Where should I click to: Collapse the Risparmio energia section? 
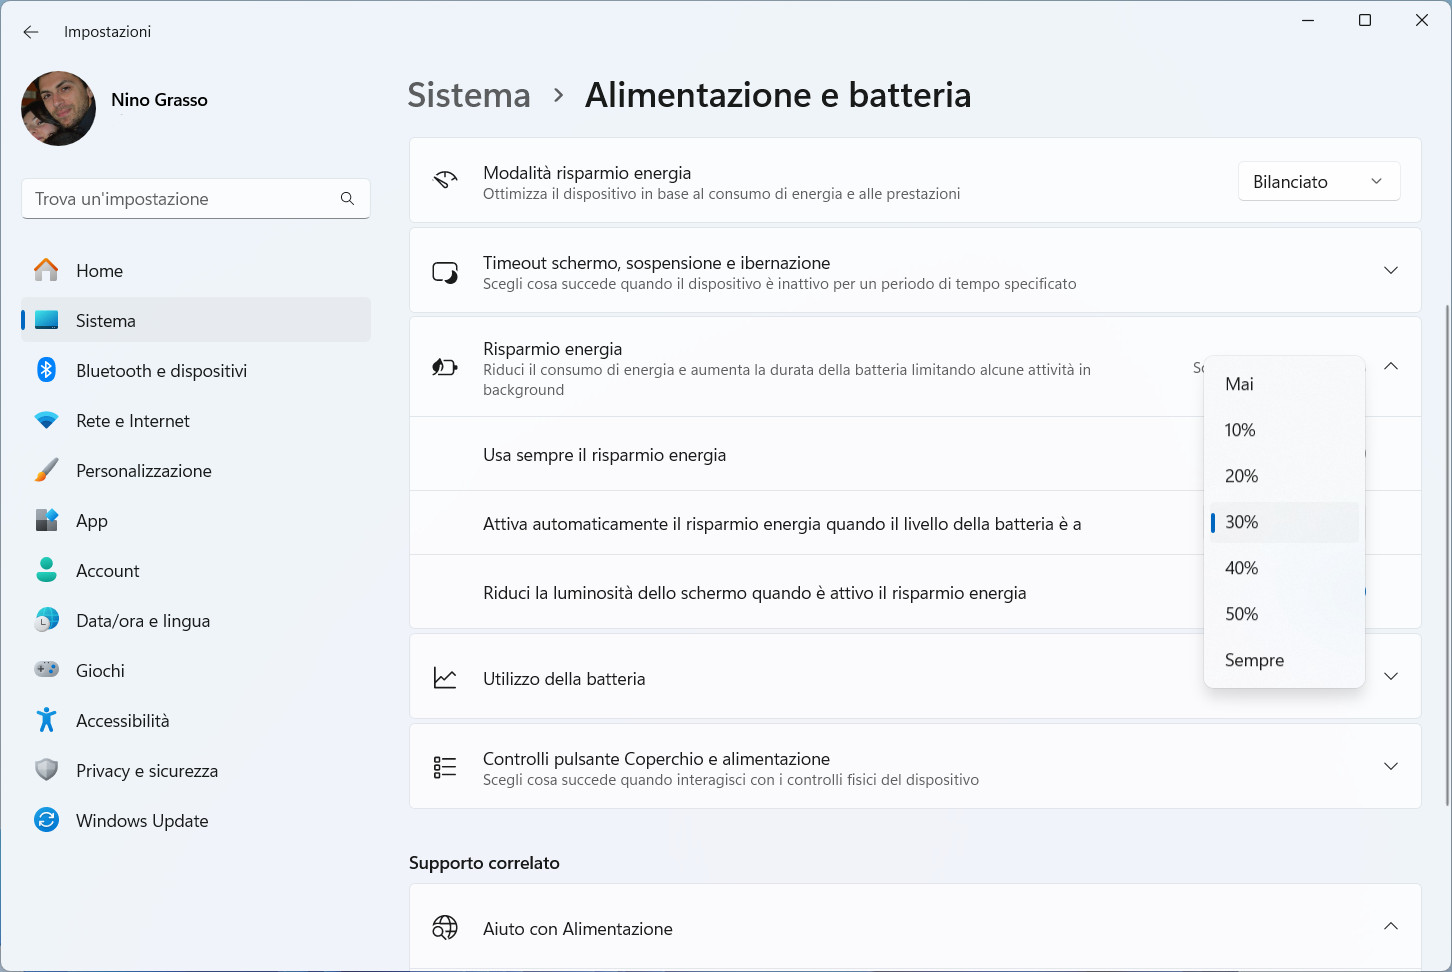(x=1390, y=366)
